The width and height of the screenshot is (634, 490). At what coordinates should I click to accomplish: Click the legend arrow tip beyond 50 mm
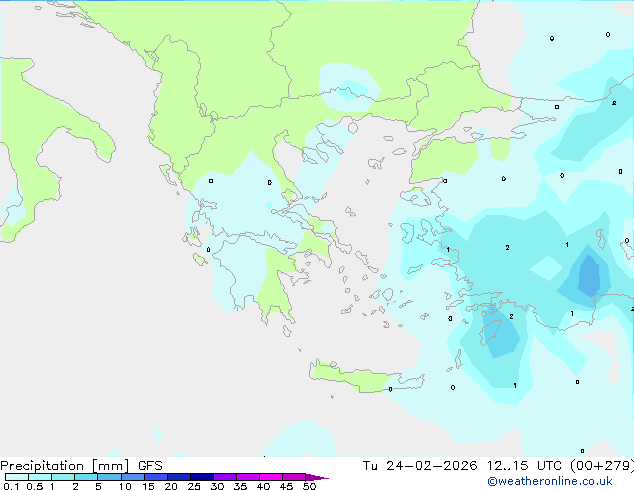[317, 477]
